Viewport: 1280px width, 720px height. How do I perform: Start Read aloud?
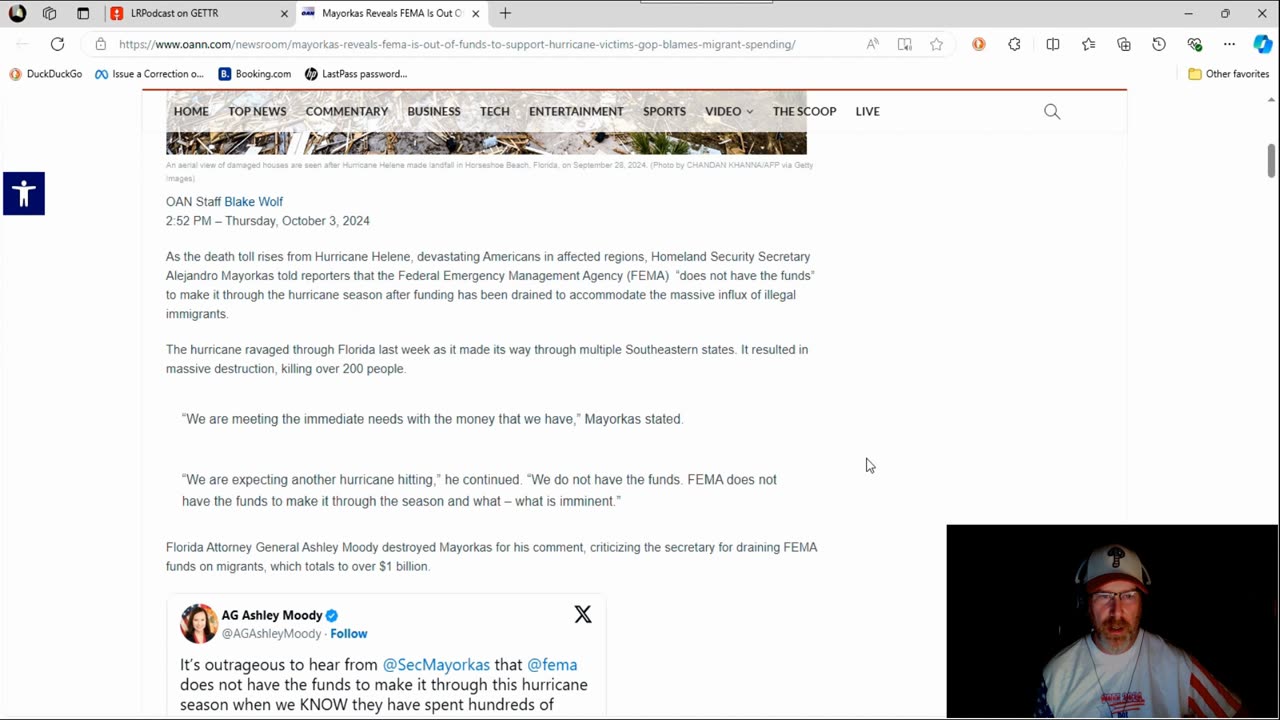click(873, 44)
